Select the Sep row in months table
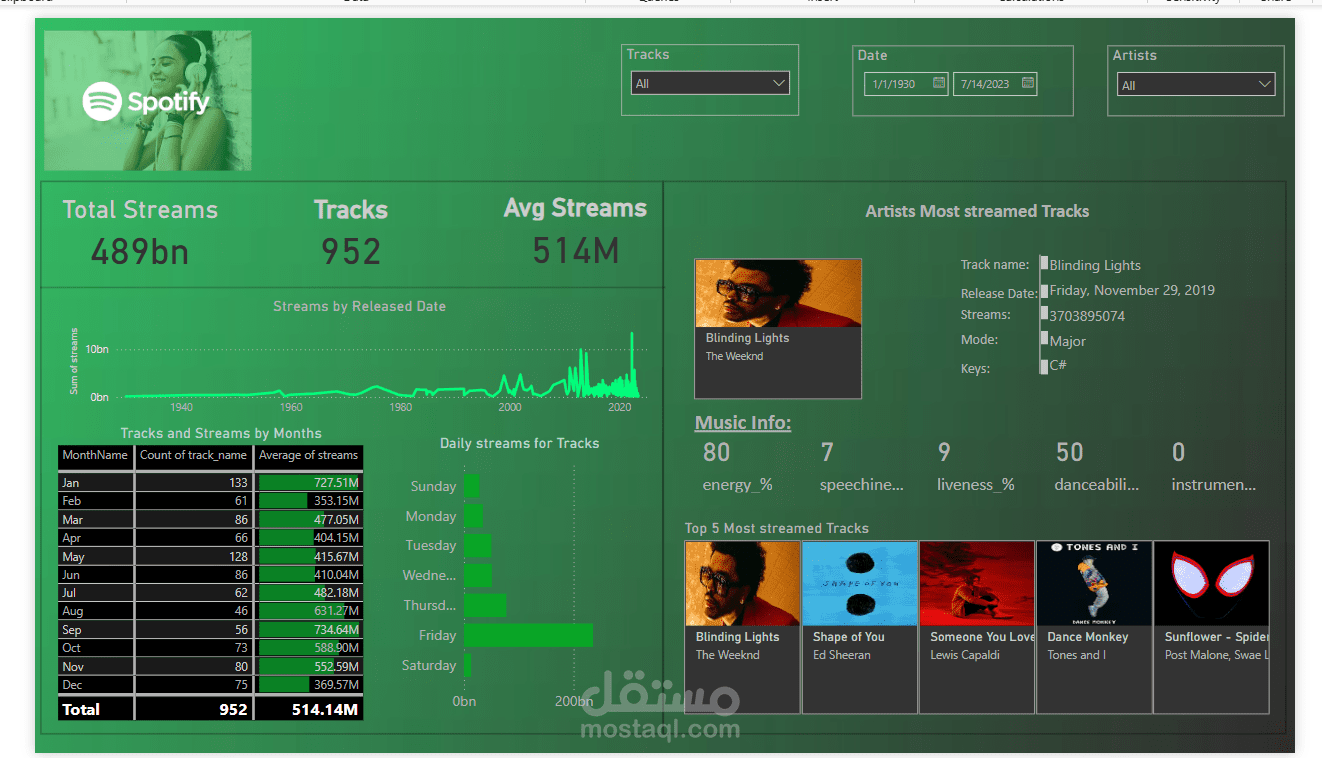This screenshot has height=758, width=1322. click(210, 629)
